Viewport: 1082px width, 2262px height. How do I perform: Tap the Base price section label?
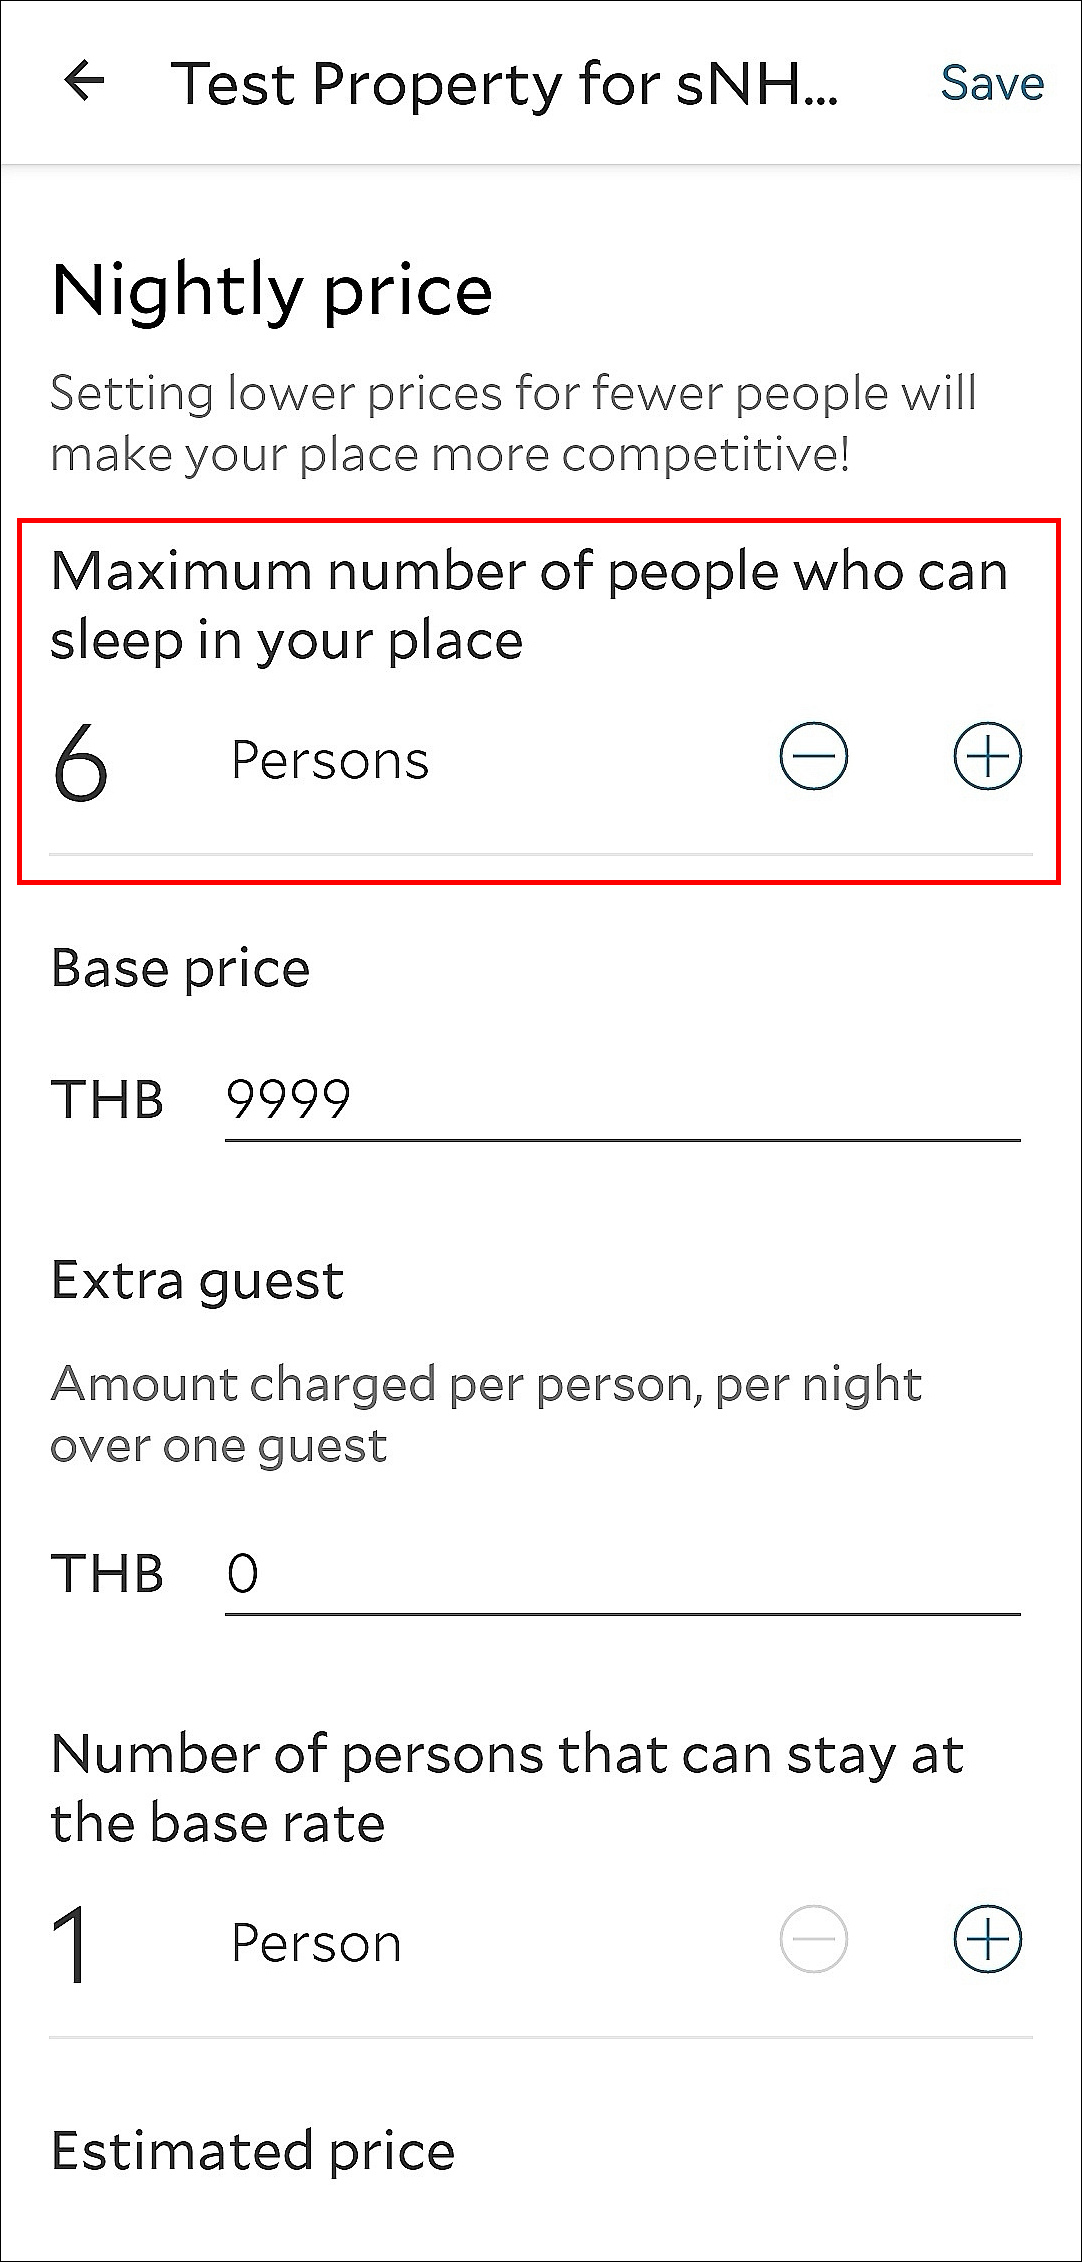point(181,968)
